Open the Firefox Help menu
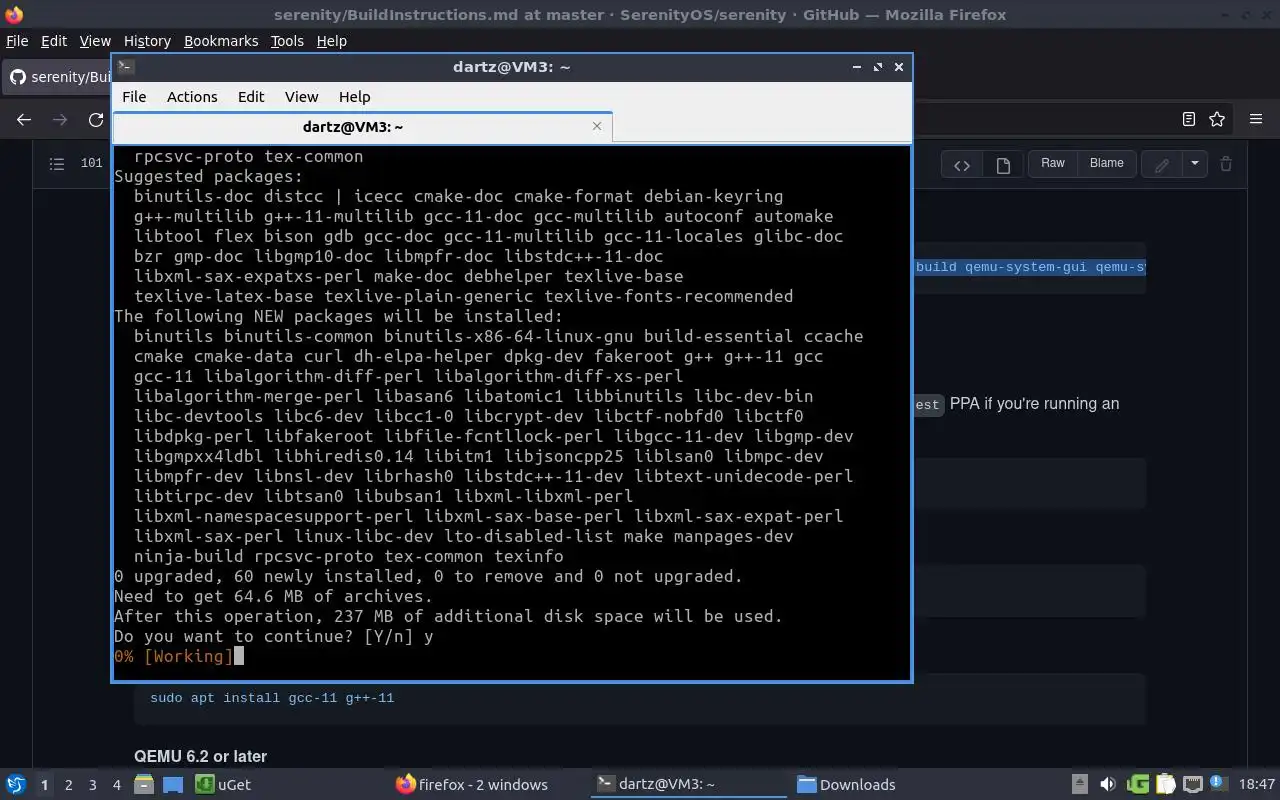 (x=331, y=41)
